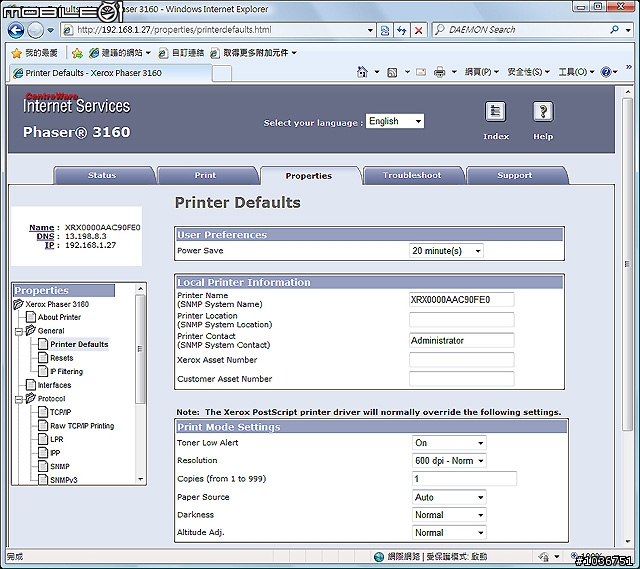Image resolution: width=640 pixels, height=569 pixels.
Task: Open the Index page icon
Action: click(495, 111)
